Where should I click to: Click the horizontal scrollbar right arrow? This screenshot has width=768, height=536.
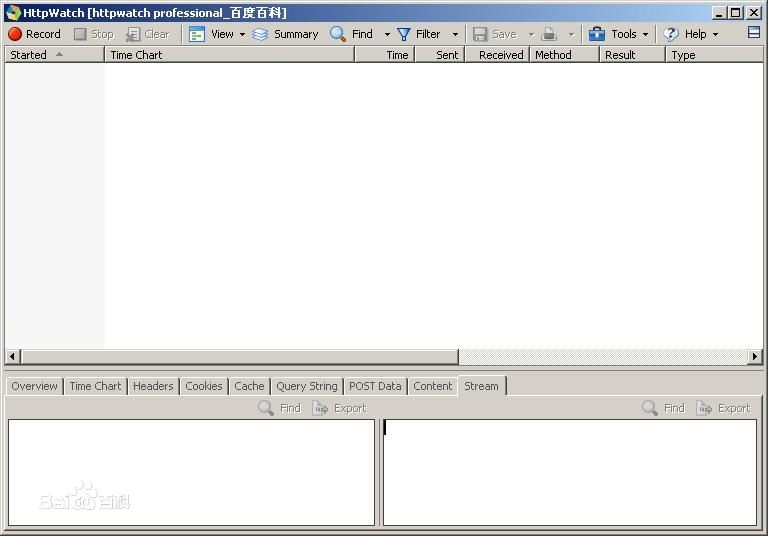(x=755, y=356)
